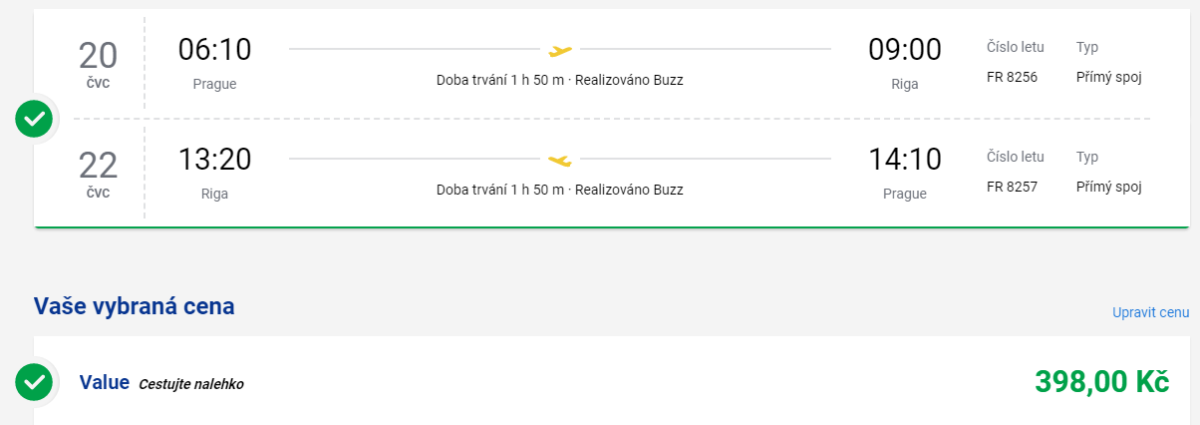The width and height of the screenshot is (1200, 425).
Task: Click the 398,00 Kč price
Action: [1102, 382]
